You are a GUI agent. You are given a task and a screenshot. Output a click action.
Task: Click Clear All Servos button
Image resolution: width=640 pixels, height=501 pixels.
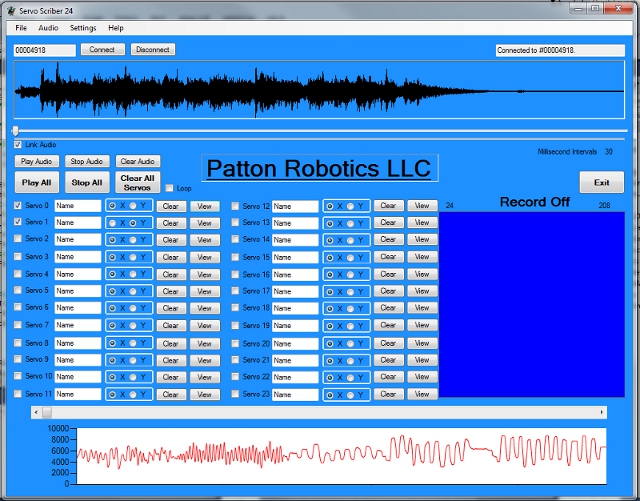(x=138, y=182)
